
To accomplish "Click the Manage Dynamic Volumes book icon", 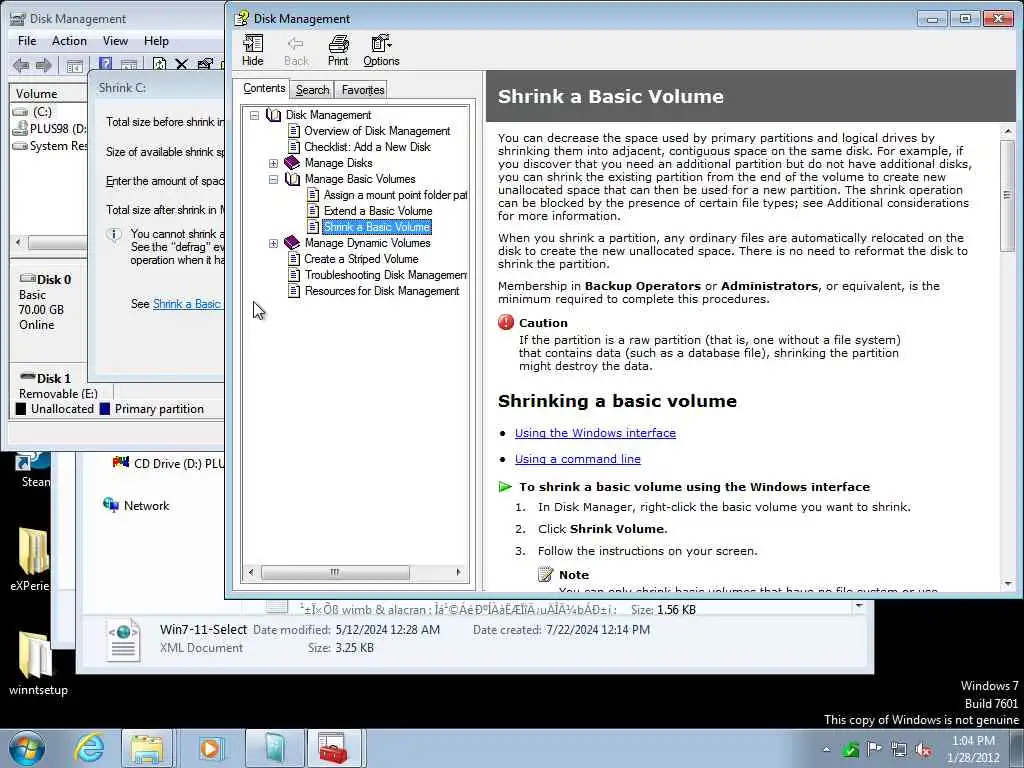I will click(292, 243).
